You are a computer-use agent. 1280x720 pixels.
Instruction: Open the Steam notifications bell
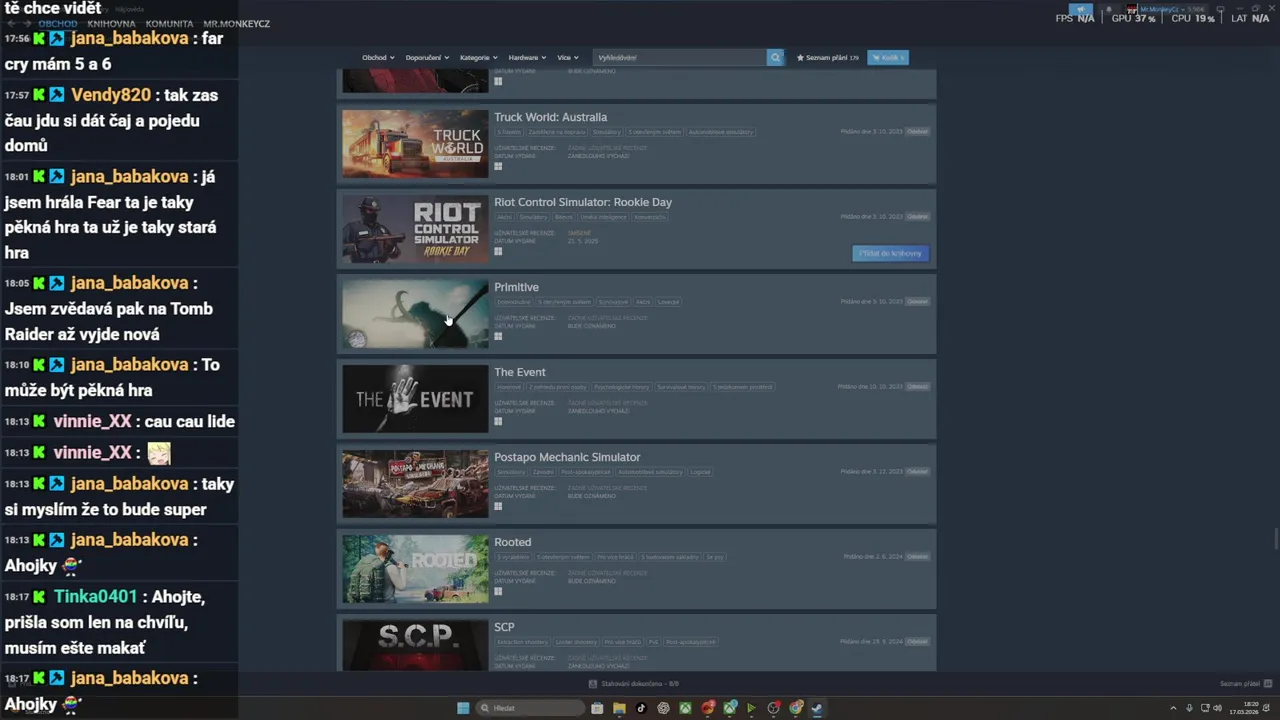pyautogui.click(x=1108, y=9)
